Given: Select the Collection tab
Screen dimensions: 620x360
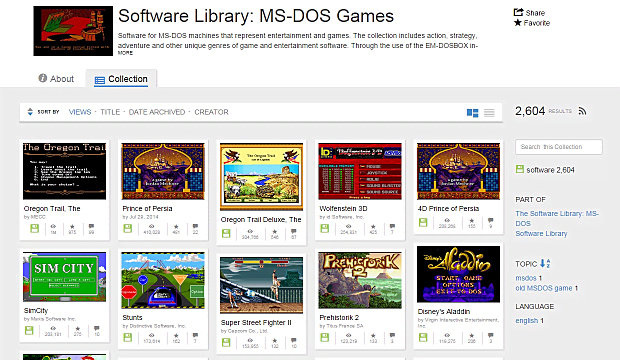Looking at the screenshot, I should [x=121, y=79].
